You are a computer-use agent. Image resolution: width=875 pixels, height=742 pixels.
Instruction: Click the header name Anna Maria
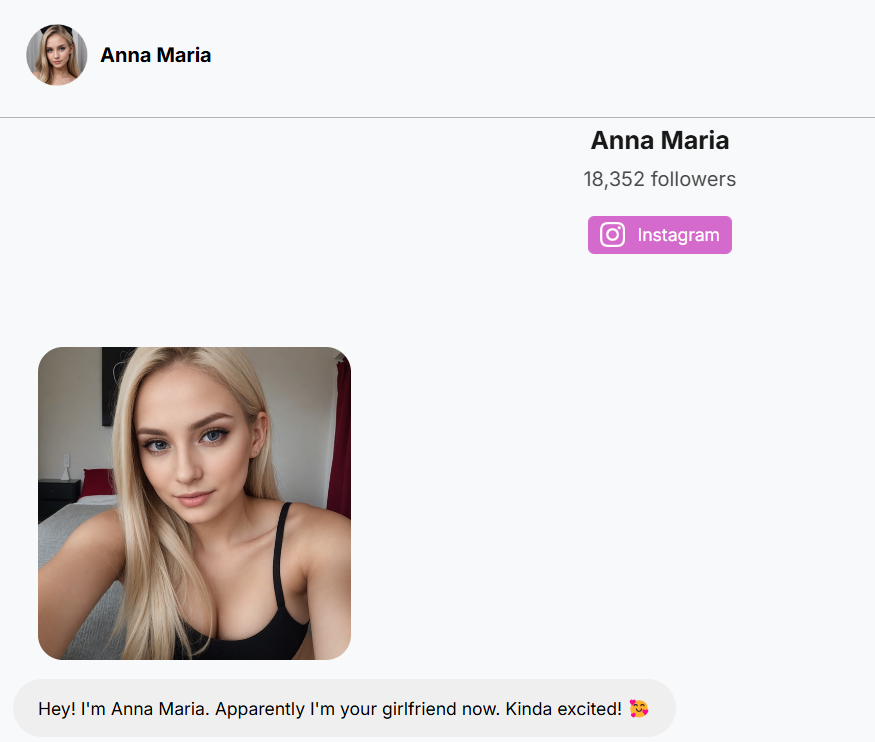[x=156, y=55]
